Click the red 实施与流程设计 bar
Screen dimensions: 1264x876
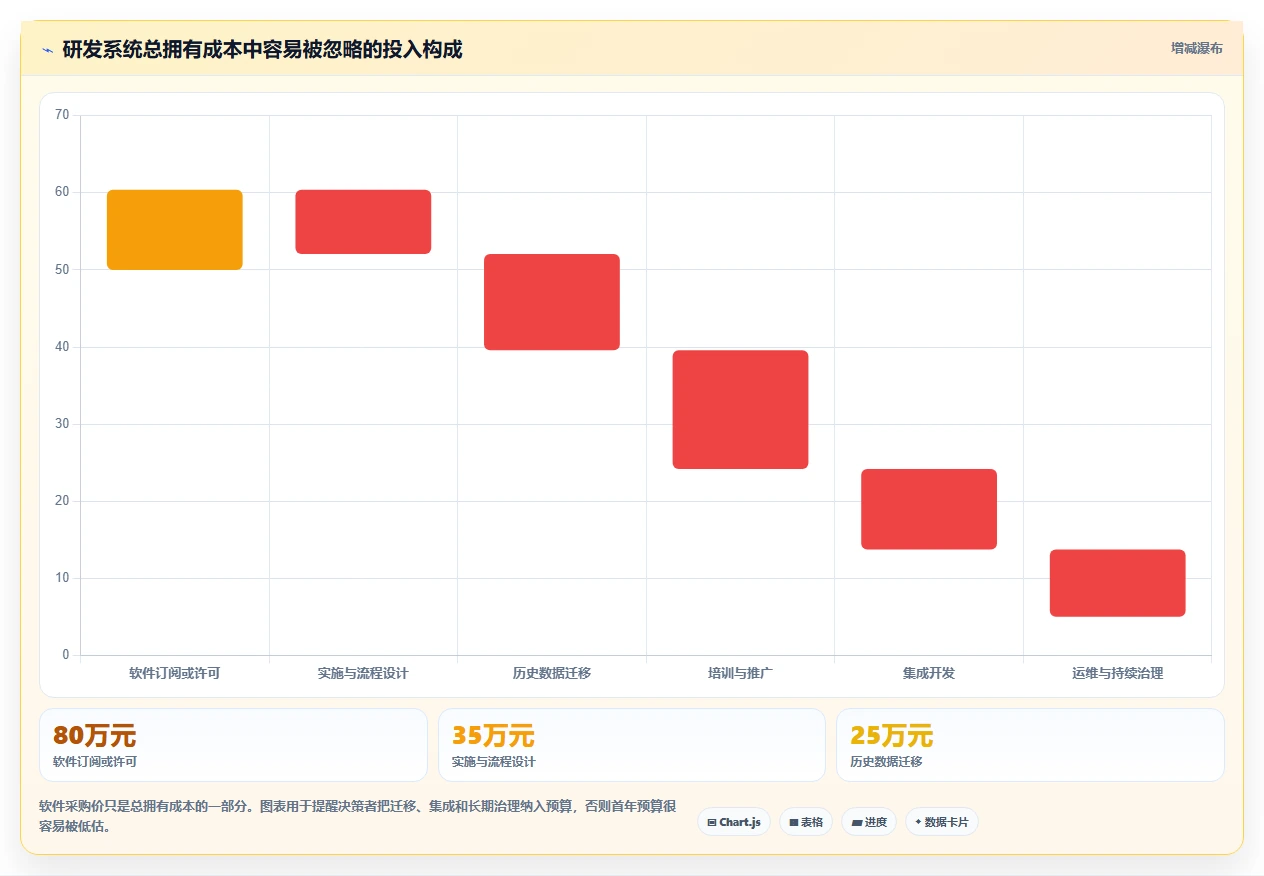coord(363,222)
